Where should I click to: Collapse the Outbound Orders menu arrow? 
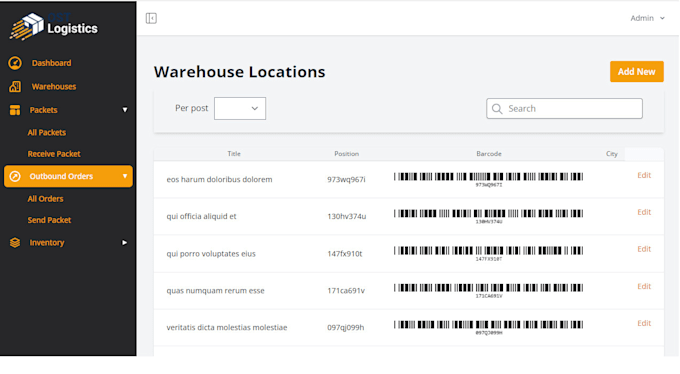coord(125,176)
